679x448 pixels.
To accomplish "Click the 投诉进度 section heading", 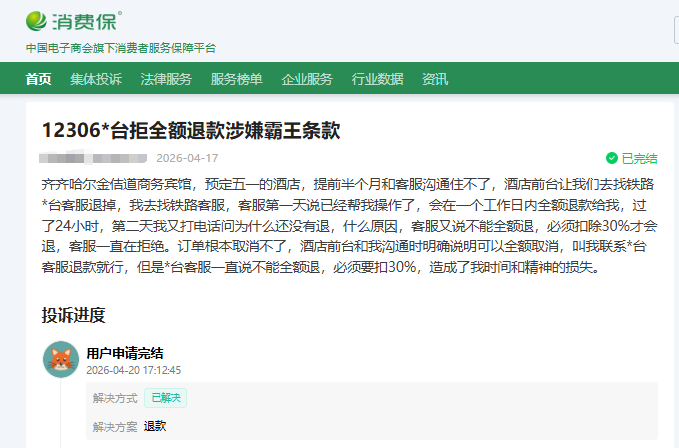I will pos(73,315).
